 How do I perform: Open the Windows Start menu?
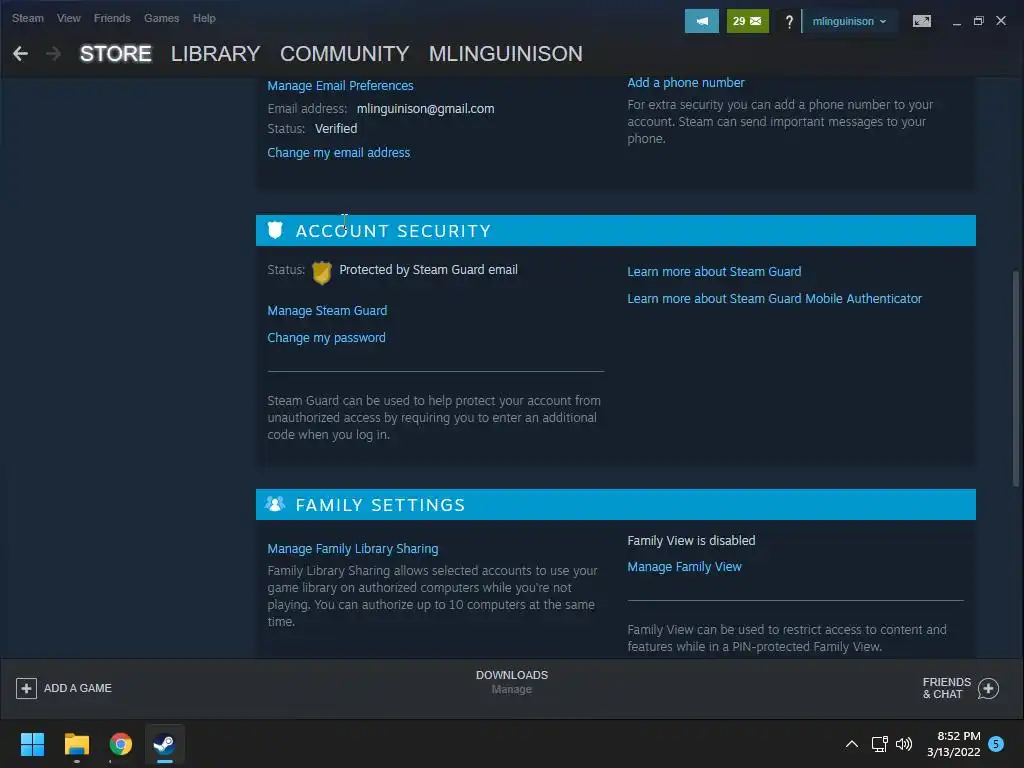pyautogui.click(x=32, y=744)
